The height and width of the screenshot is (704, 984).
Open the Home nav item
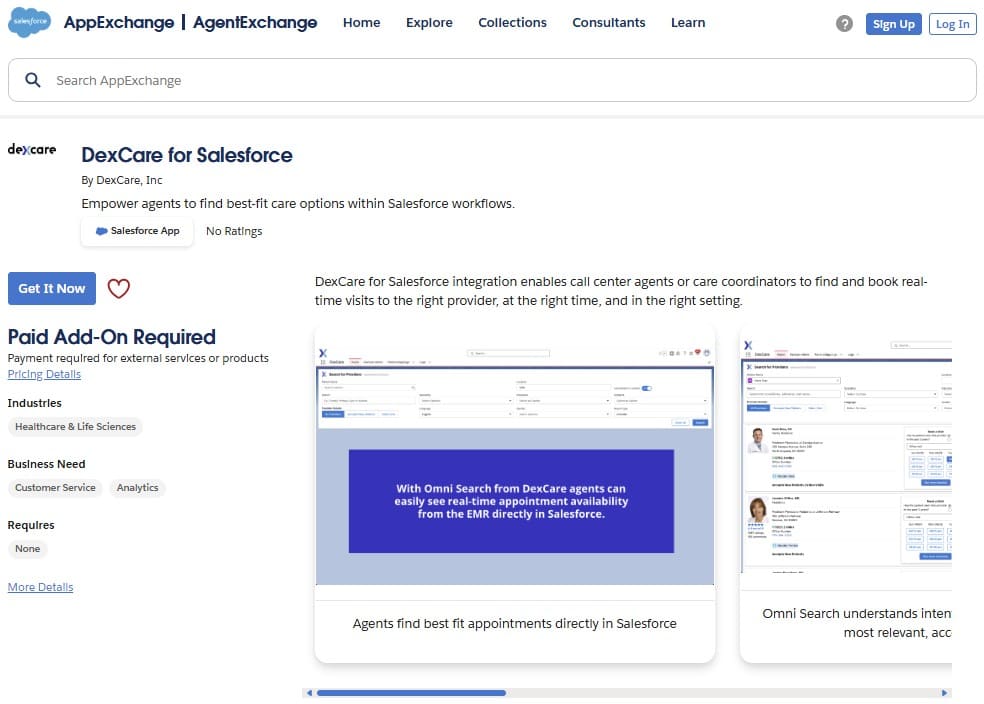361,23
